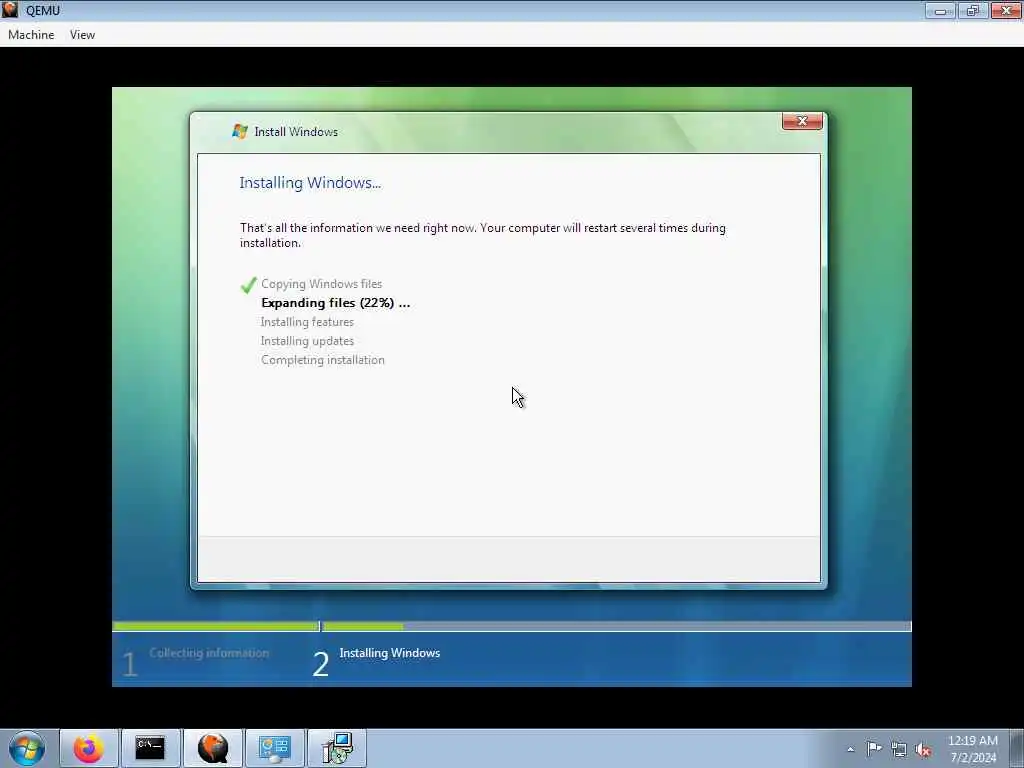Image resolution: width=1024 pixels, height=768 pixels.
Task: Click the 'Installing updates' step text
Action: (307, 341)
